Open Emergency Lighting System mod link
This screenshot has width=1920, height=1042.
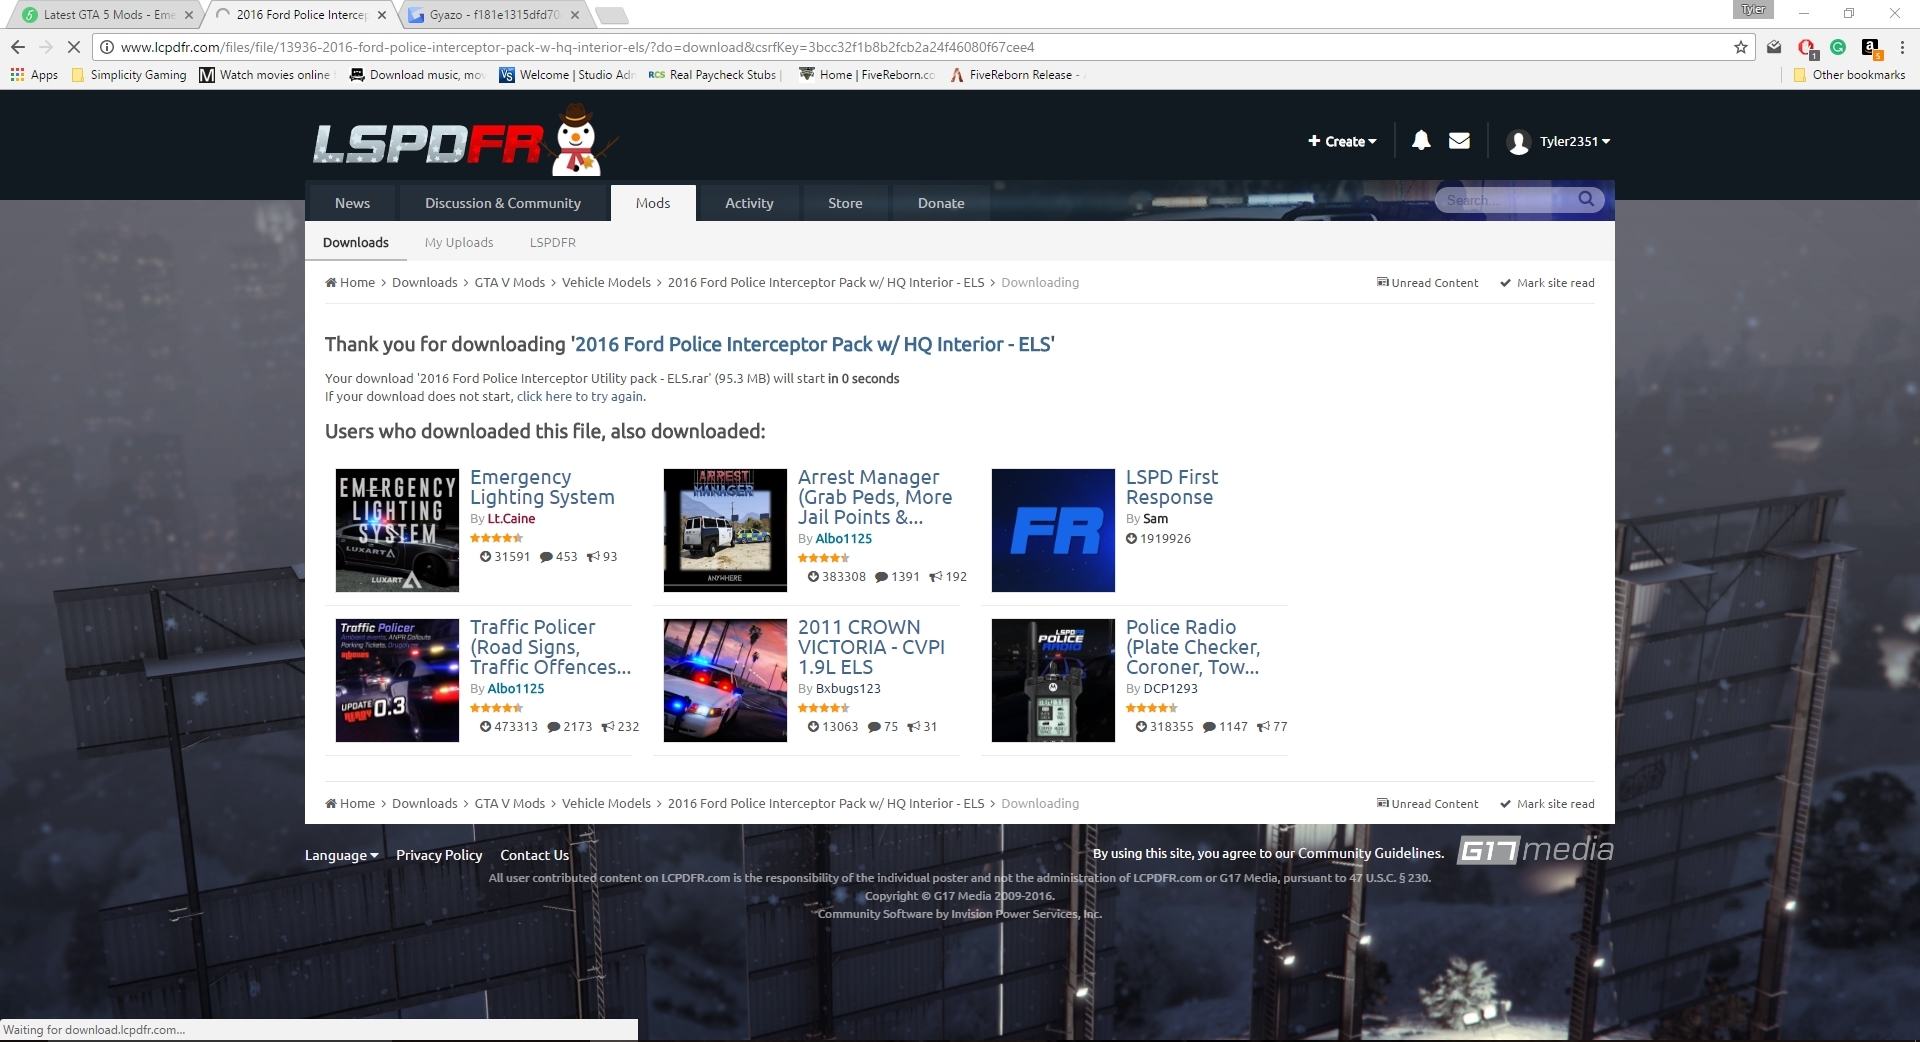(542, 487)
